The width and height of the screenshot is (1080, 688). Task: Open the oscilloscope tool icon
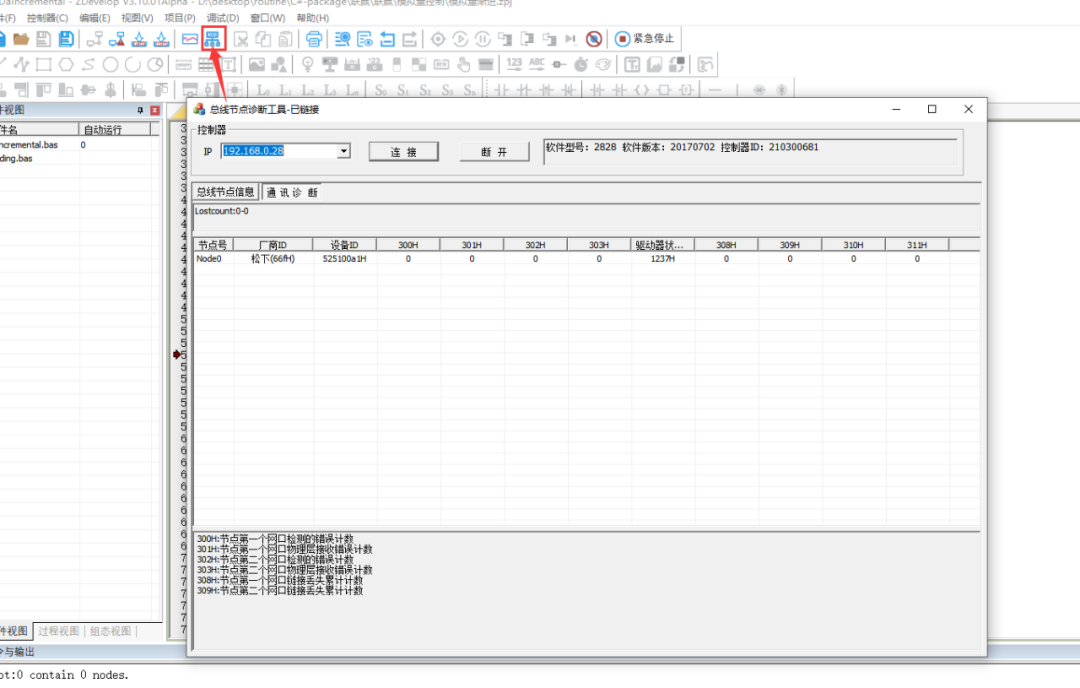pos(190,39)
